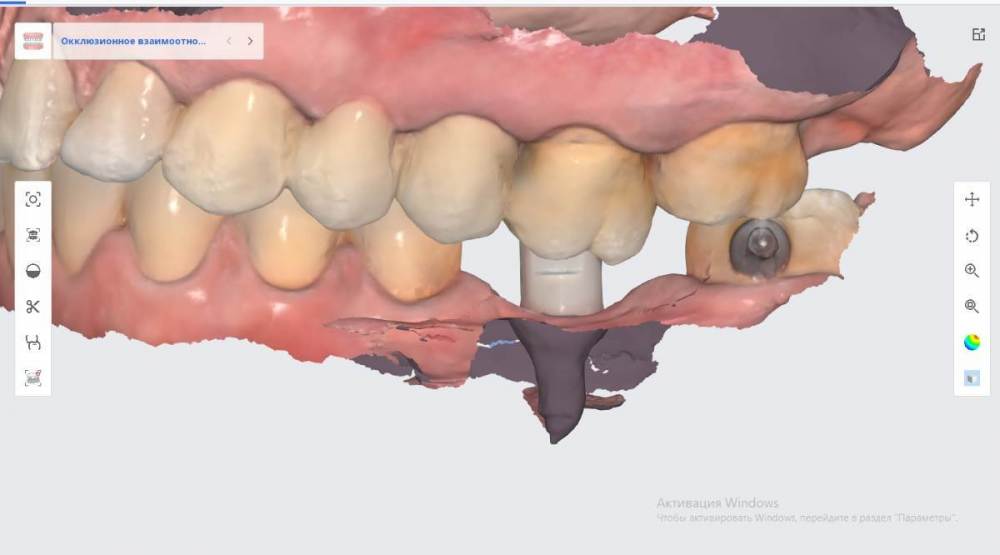Screen dimensions: 1000x555
Task: Select the teeth scan frame tool
Action: tap(33, 235)
